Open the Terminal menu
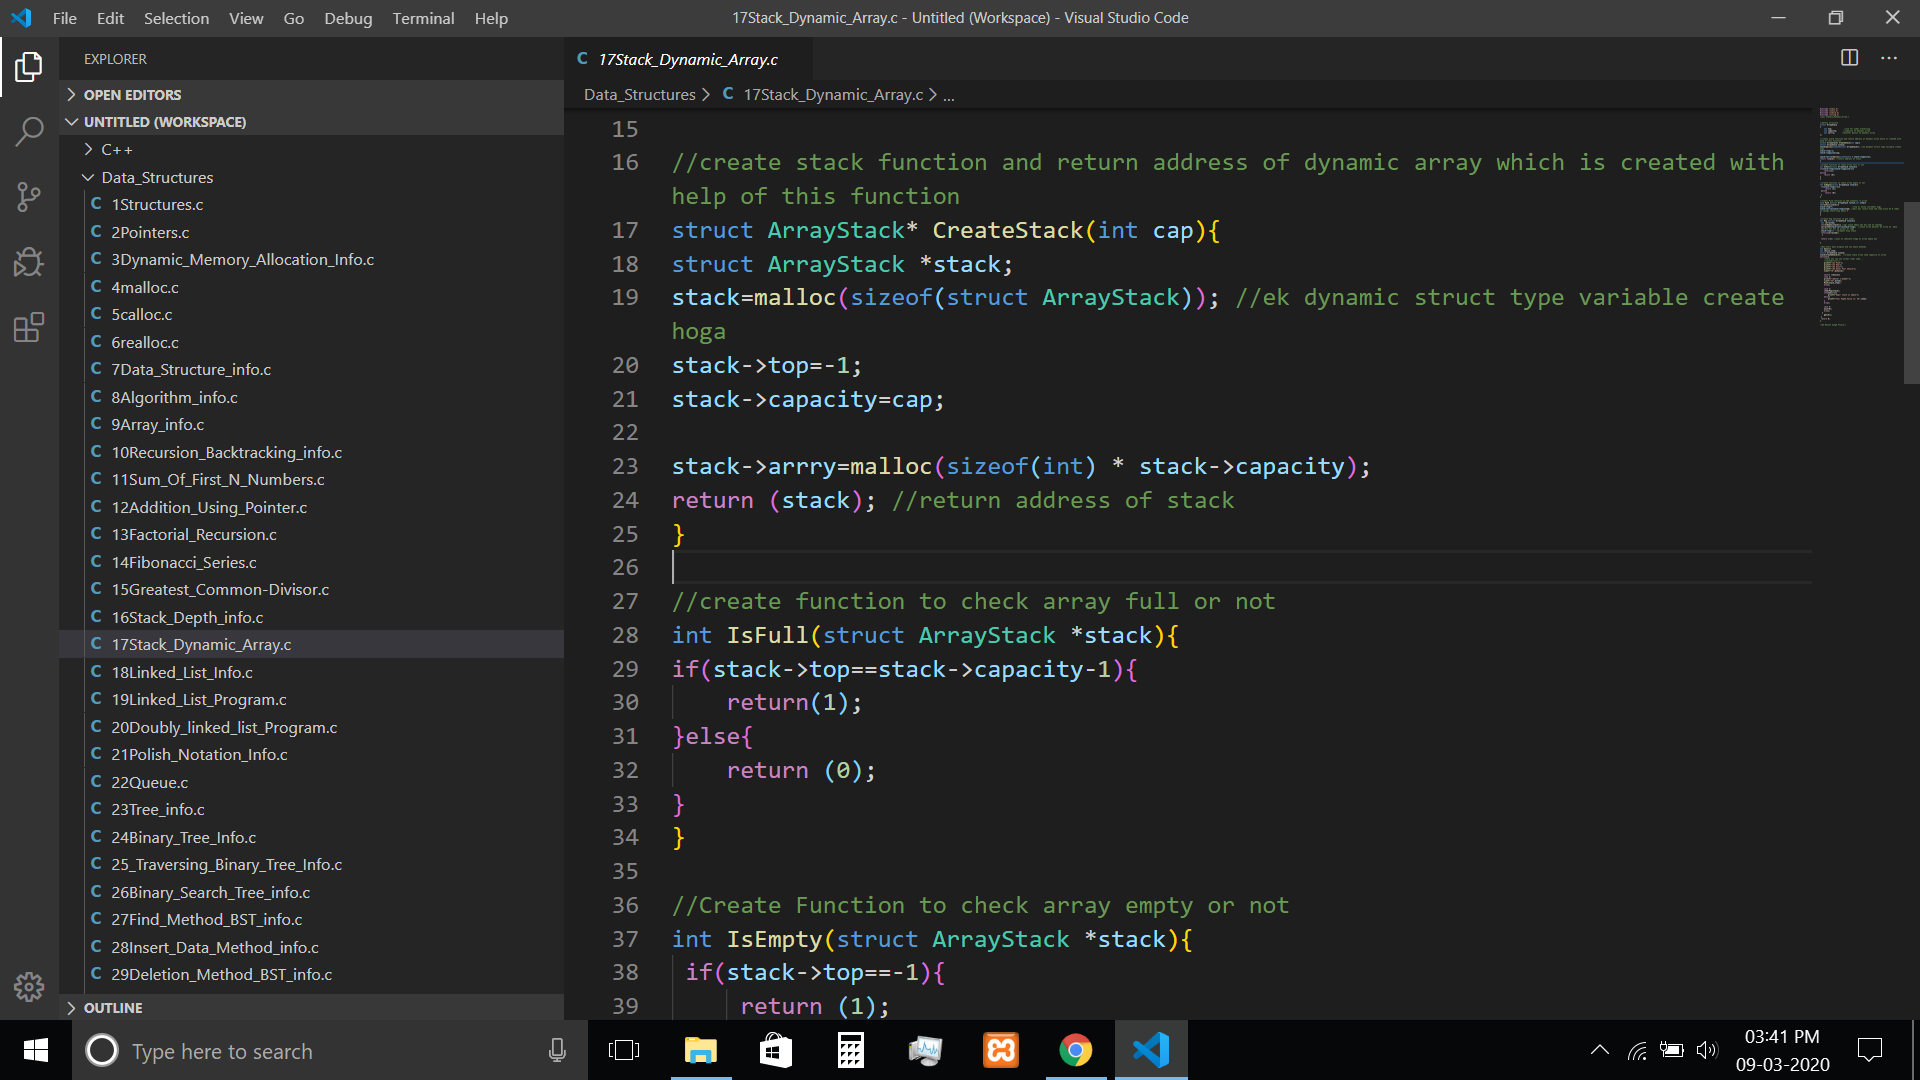1920x1080 pixels. (423, 18)
